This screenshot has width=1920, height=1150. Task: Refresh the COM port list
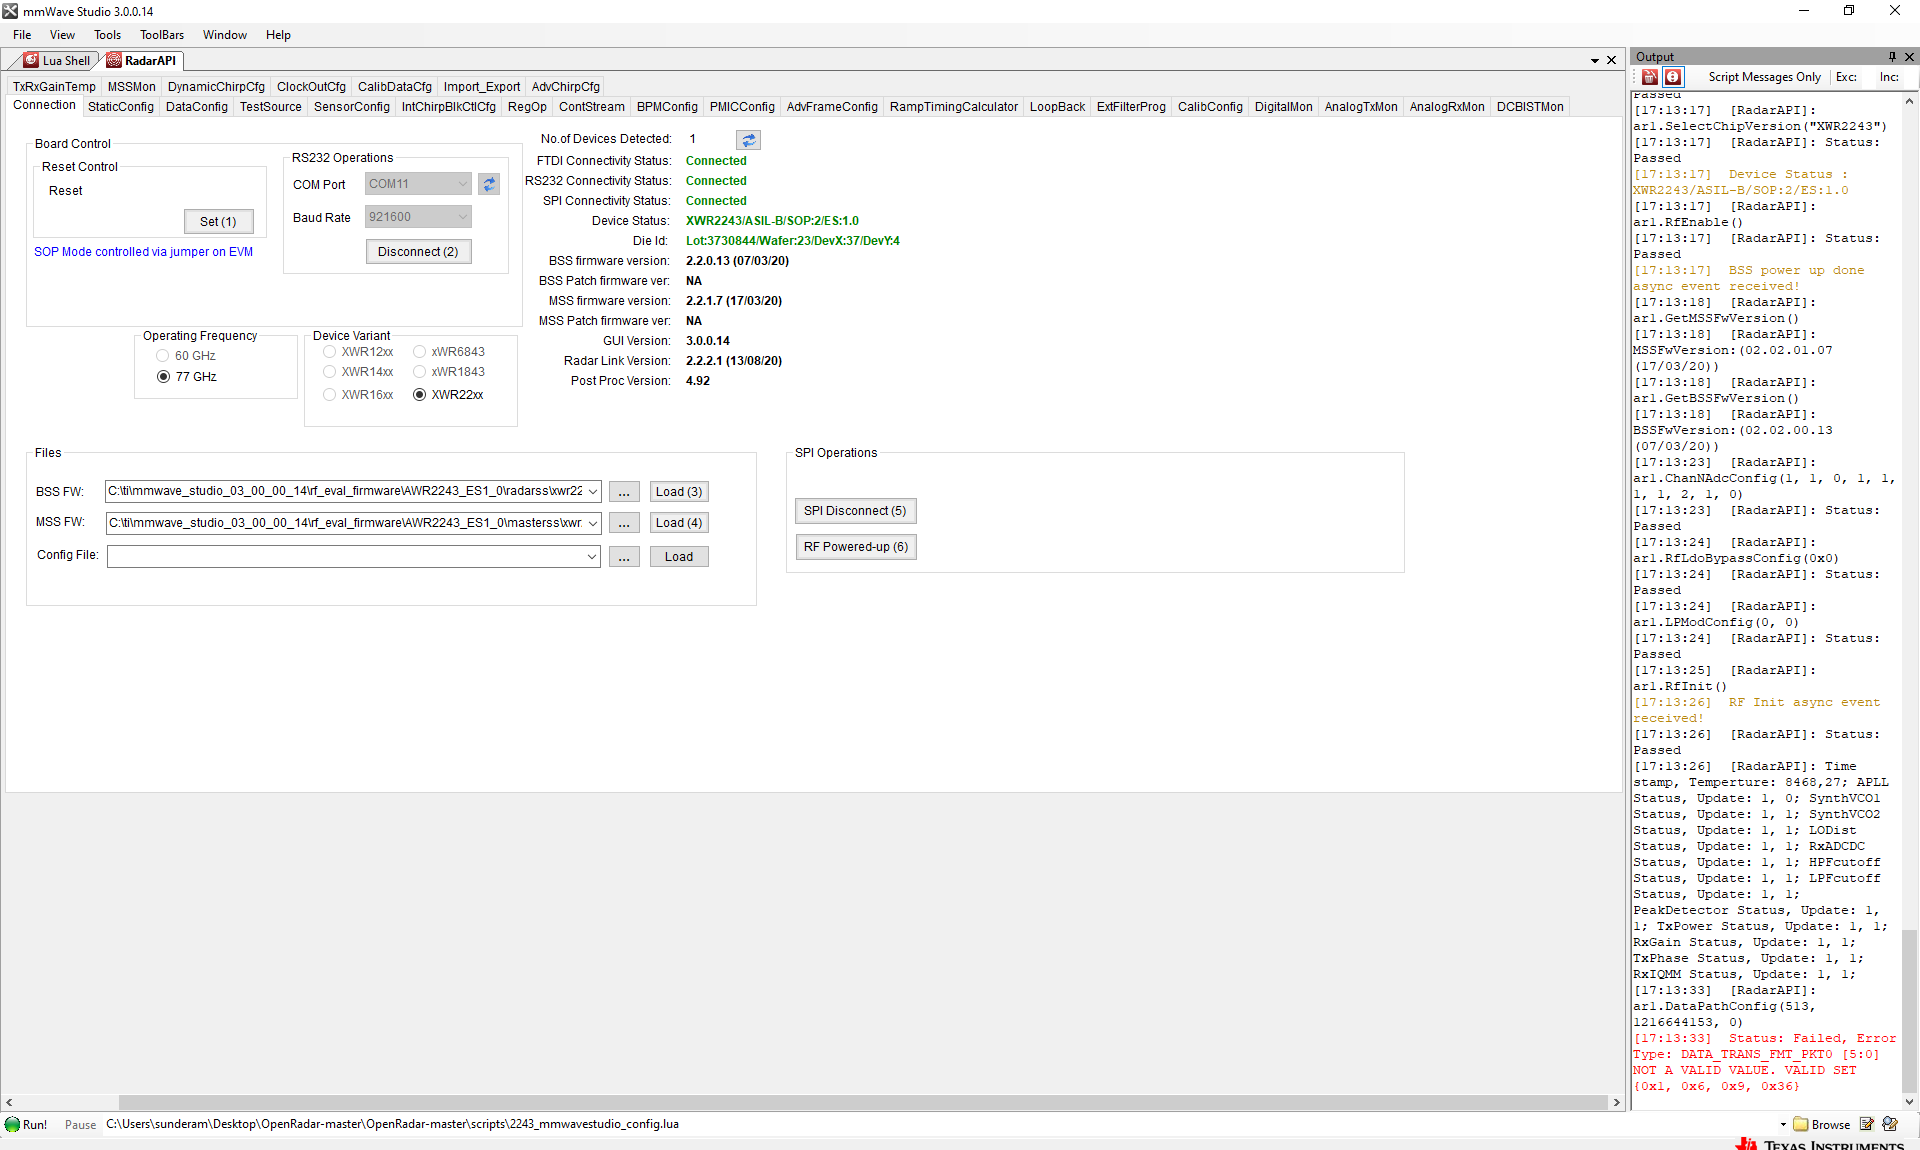(x=489, y=184)
